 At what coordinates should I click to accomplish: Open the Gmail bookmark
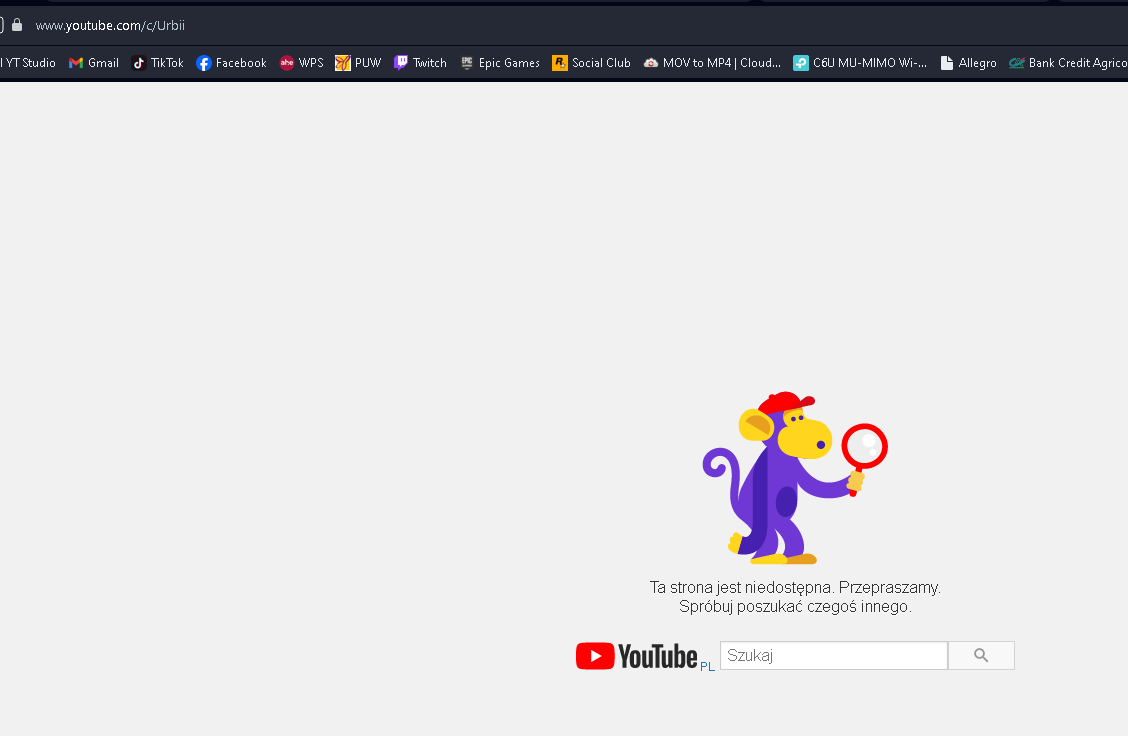pos(94,63)
